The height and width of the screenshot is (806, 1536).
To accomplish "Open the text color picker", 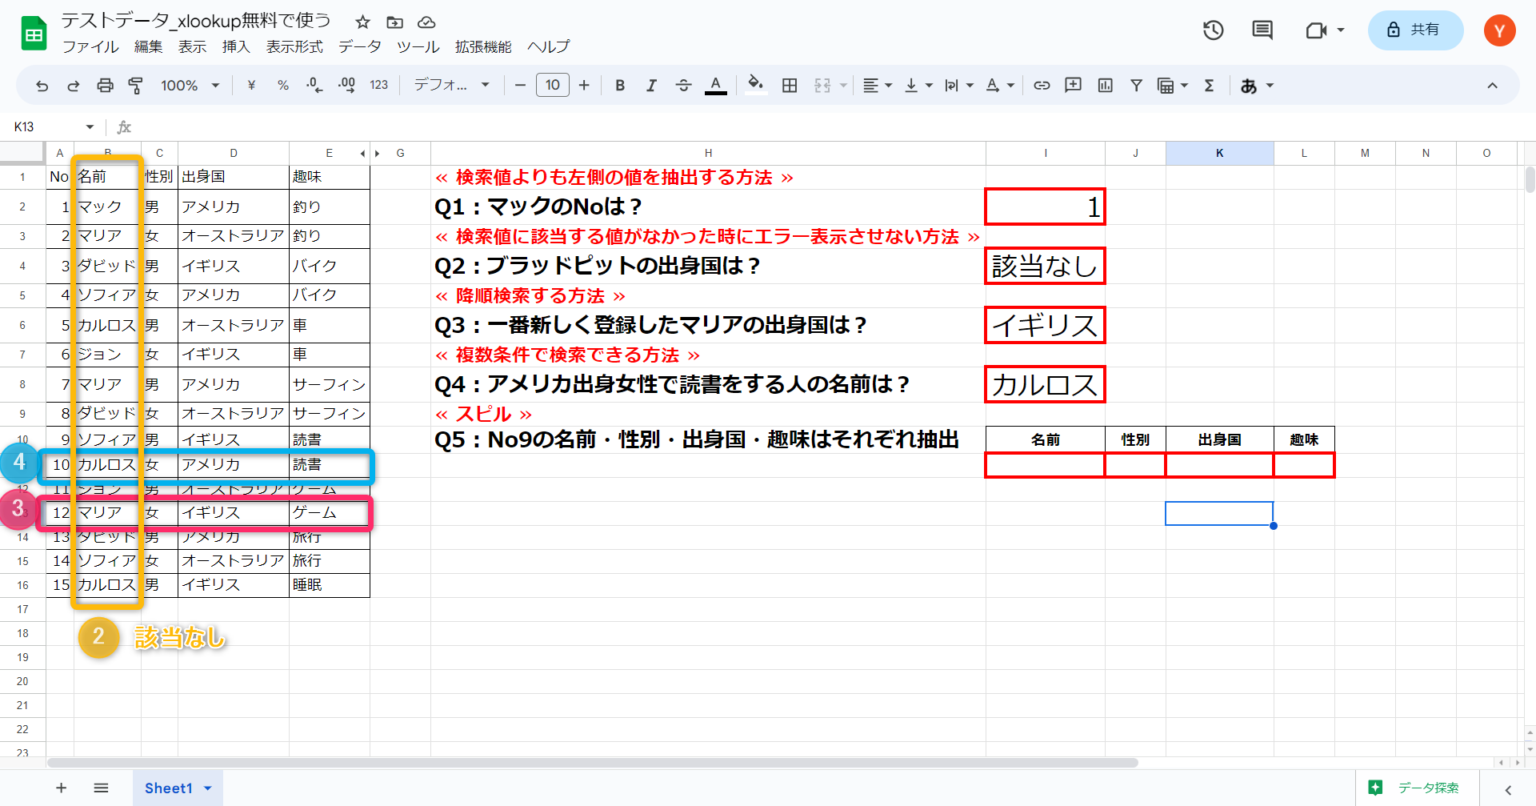I will pos(716,85).
